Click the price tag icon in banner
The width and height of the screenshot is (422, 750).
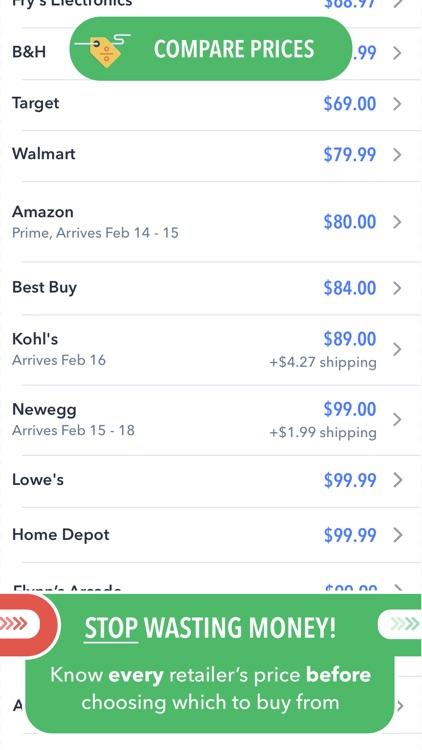tap(104, 50)
